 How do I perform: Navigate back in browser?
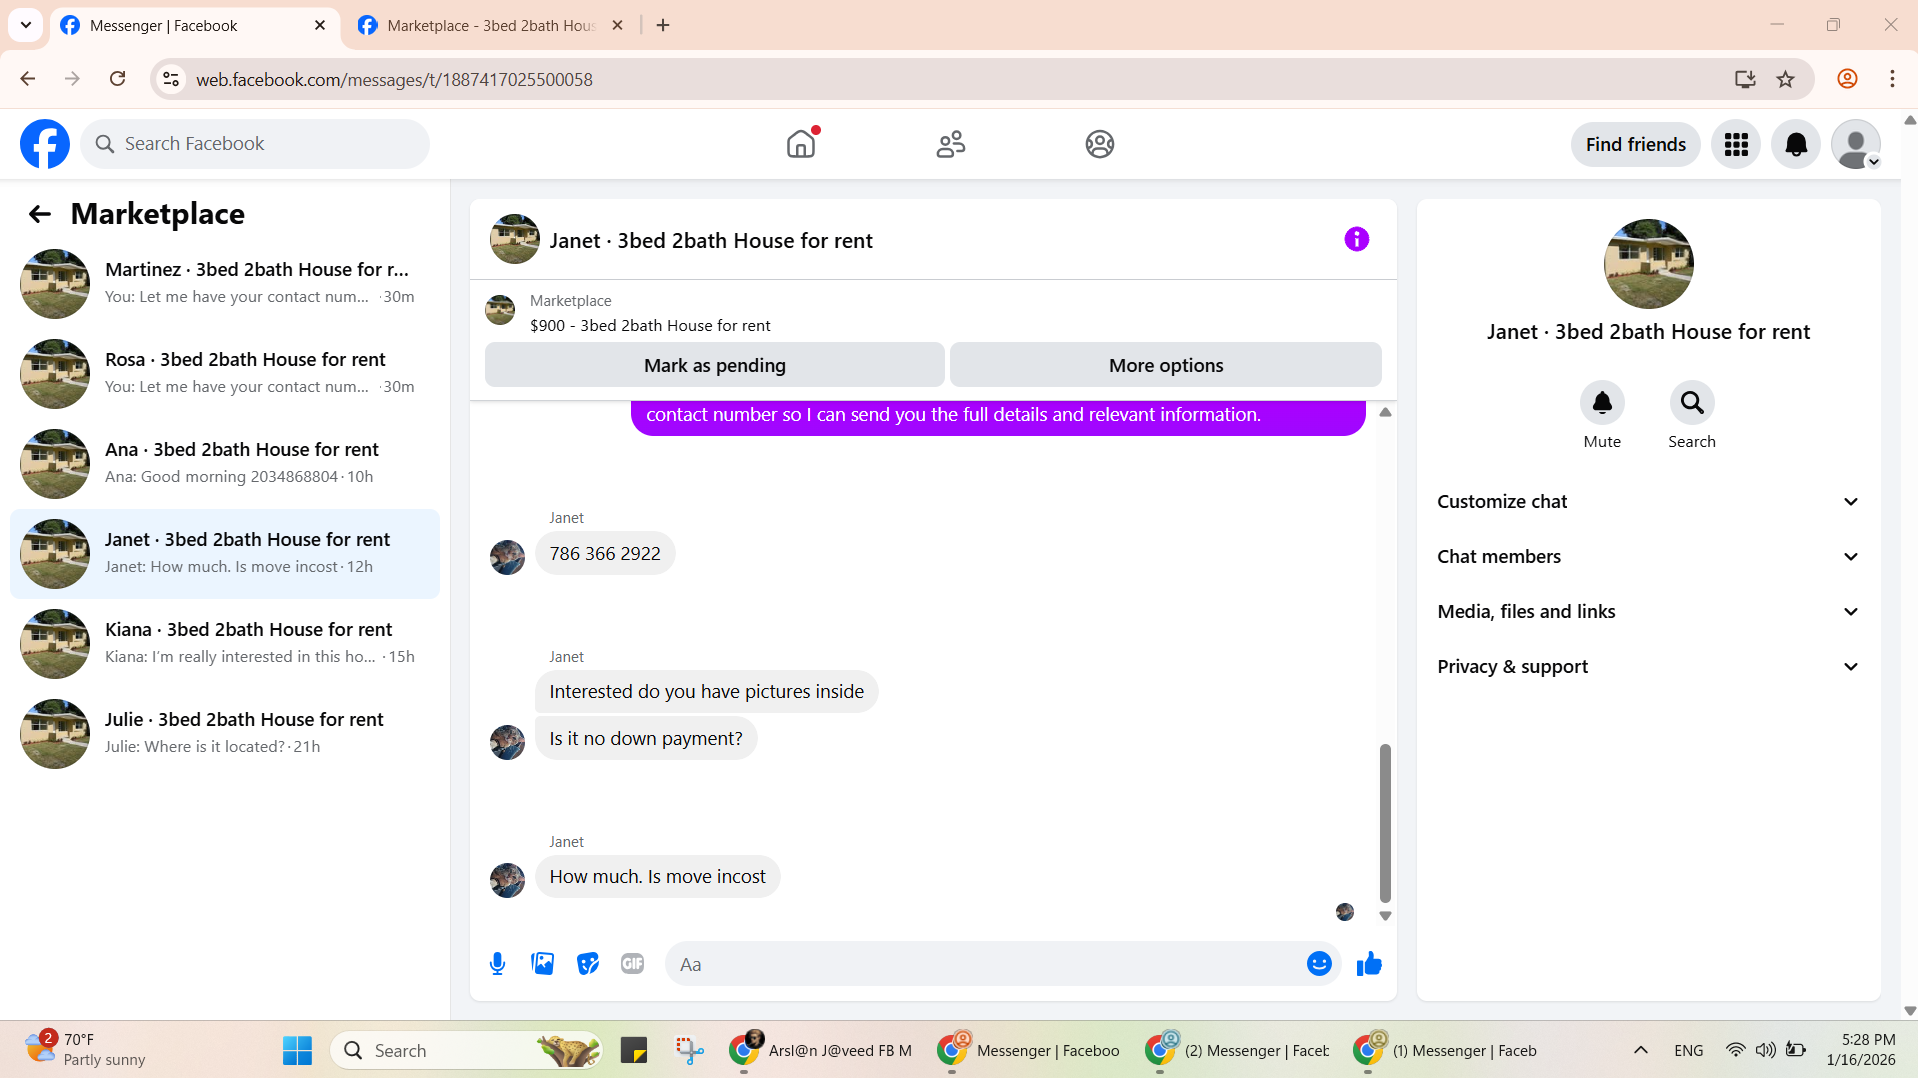[x=28, y=79]
